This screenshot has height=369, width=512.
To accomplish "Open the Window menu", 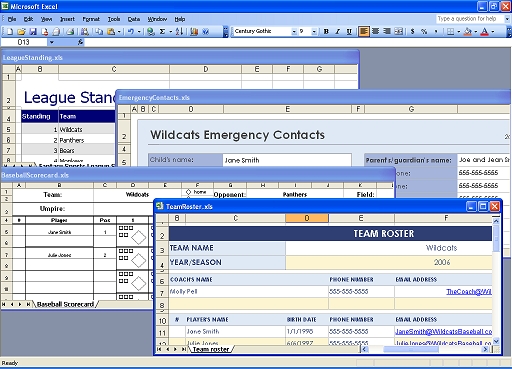I will pyautogui.click(x=157, y=19).
